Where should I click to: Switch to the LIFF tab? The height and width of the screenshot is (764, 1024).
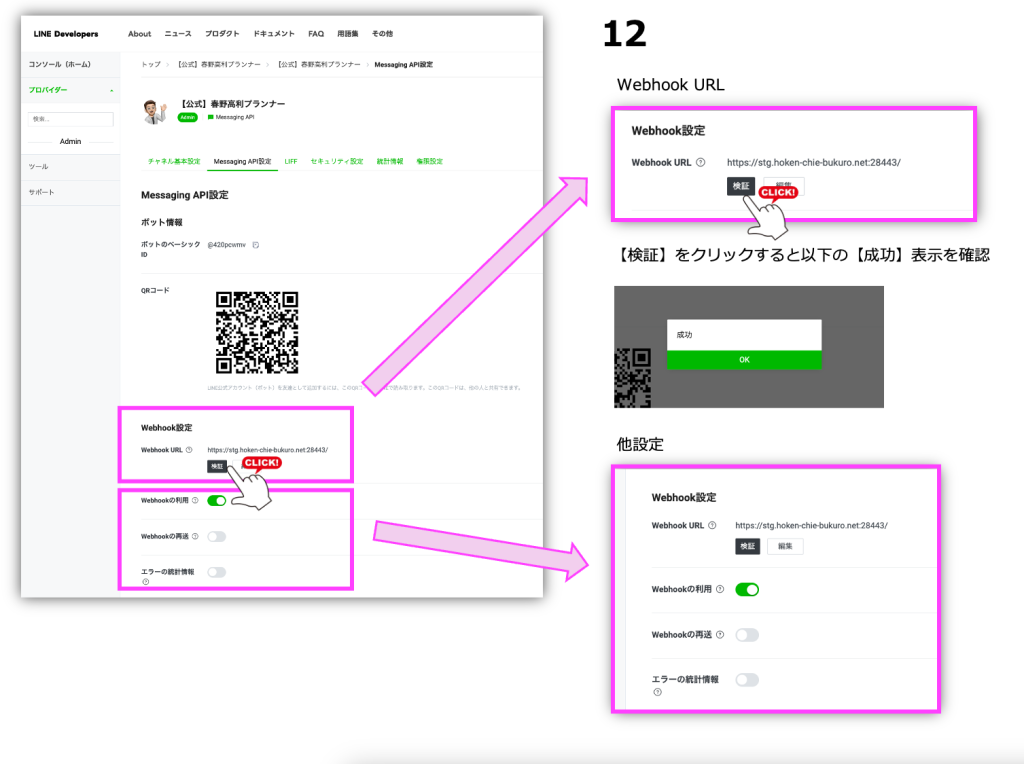pos(291,161)
